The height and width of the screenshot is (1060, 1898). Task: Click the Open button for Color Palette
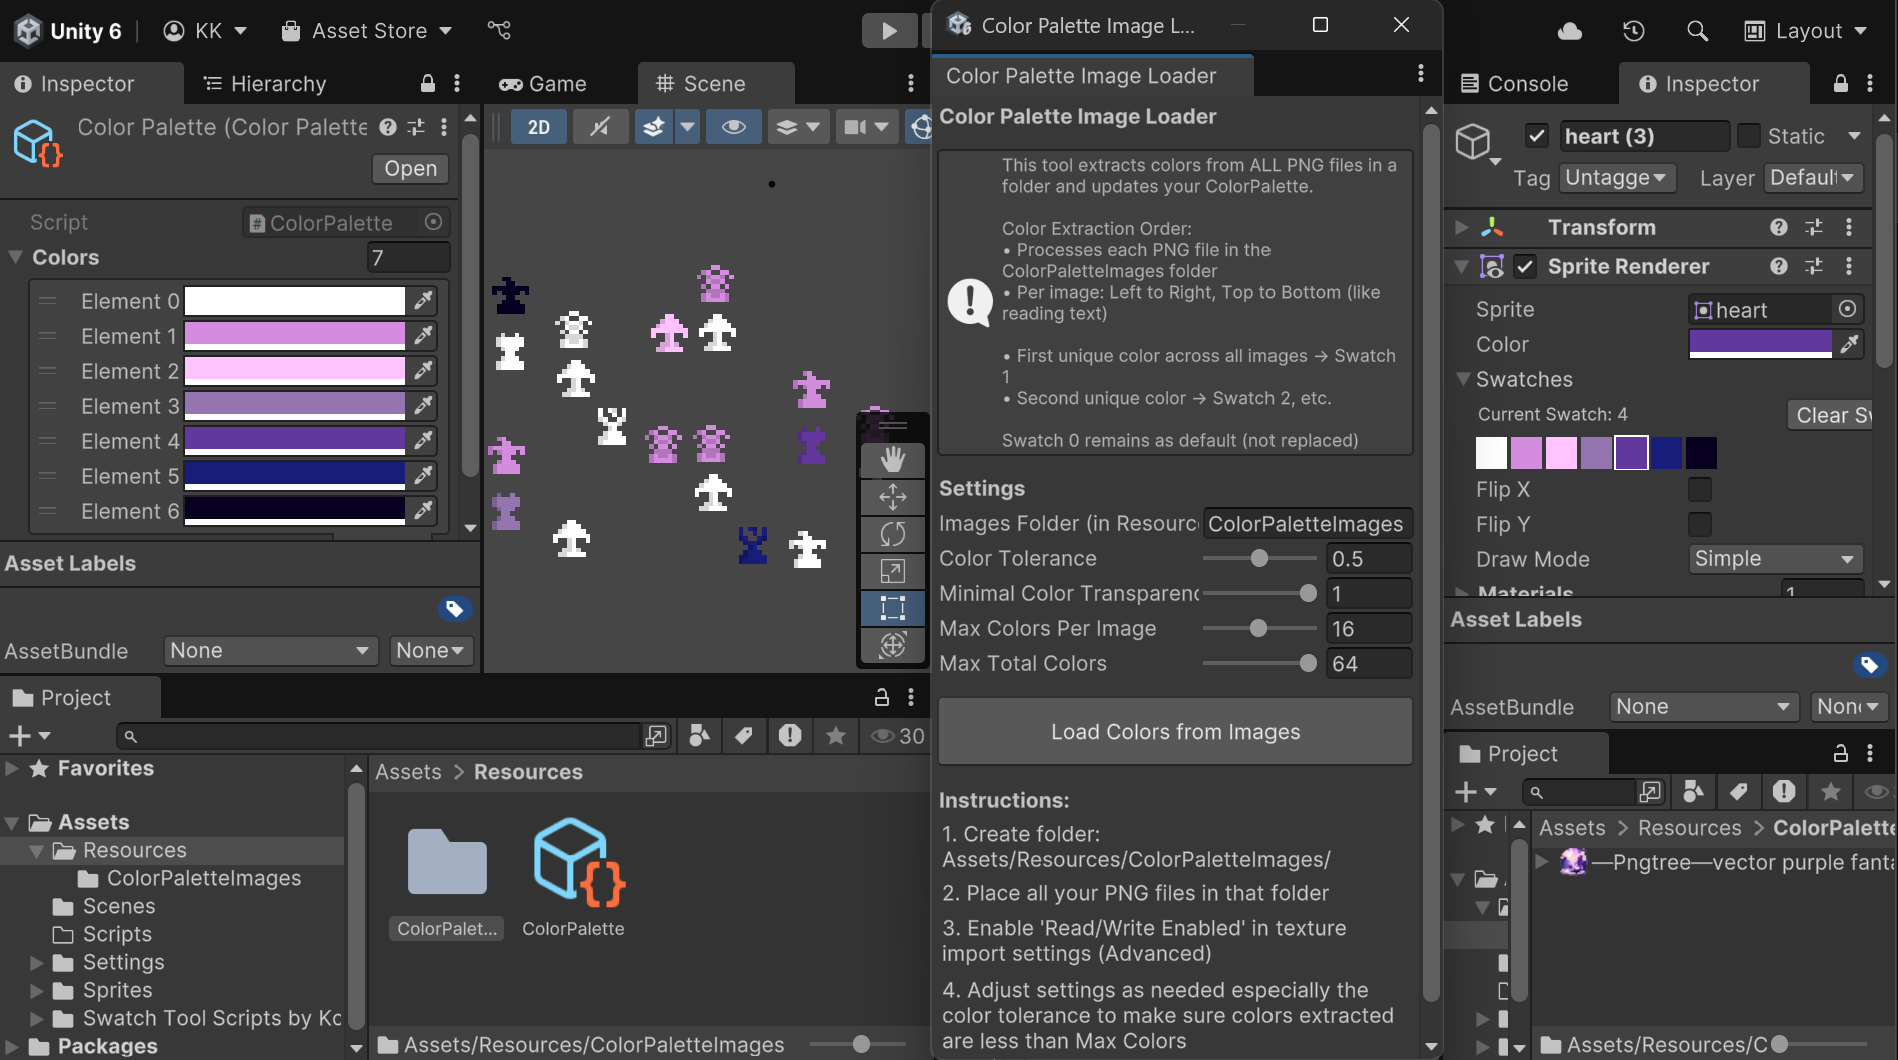pos(411,168)
